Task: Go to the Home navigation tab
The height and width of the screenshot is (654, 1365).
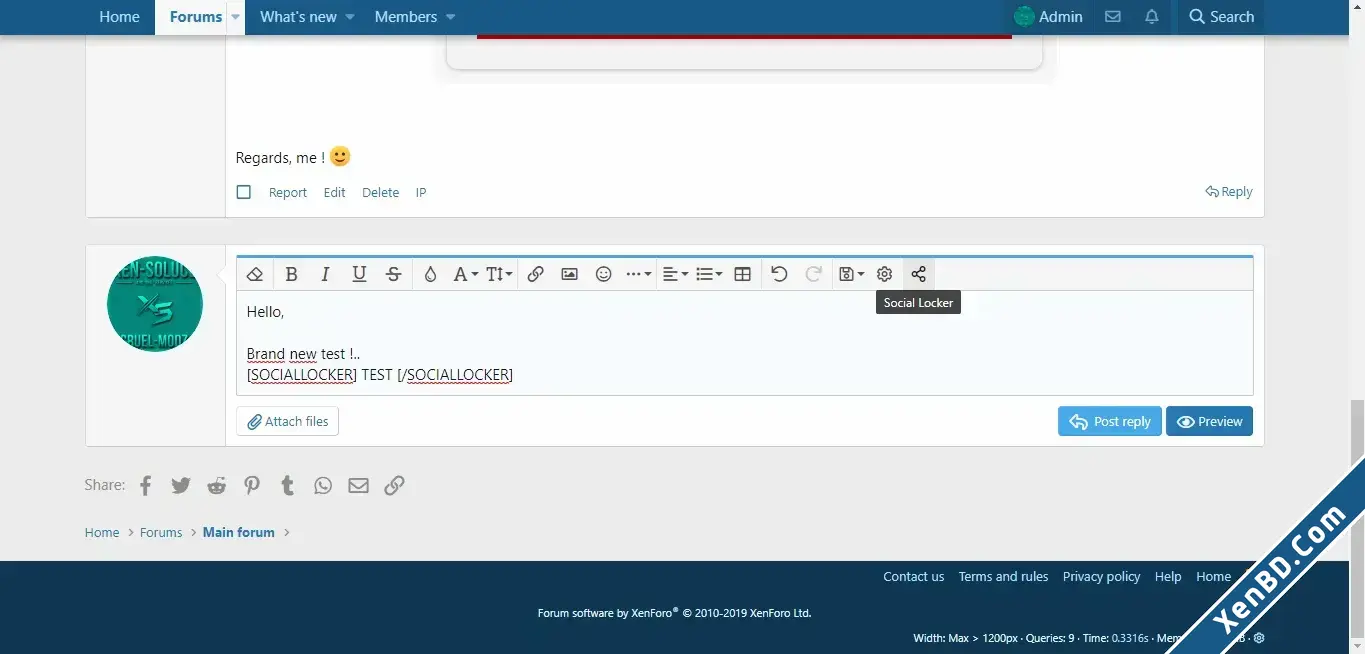Action: [120, 17]
